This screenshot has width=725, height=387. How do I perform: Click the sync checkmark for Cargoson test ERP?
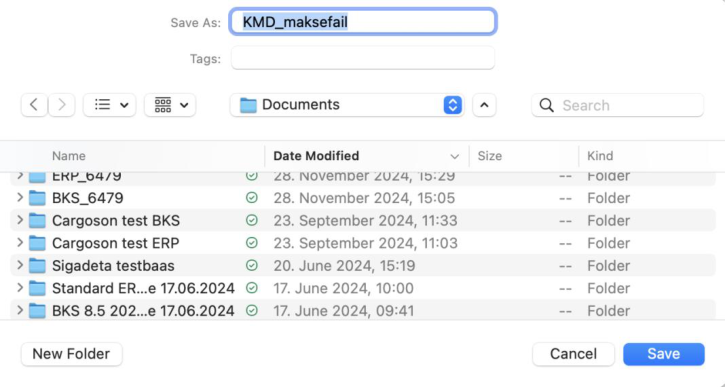[x=252, y=243]
